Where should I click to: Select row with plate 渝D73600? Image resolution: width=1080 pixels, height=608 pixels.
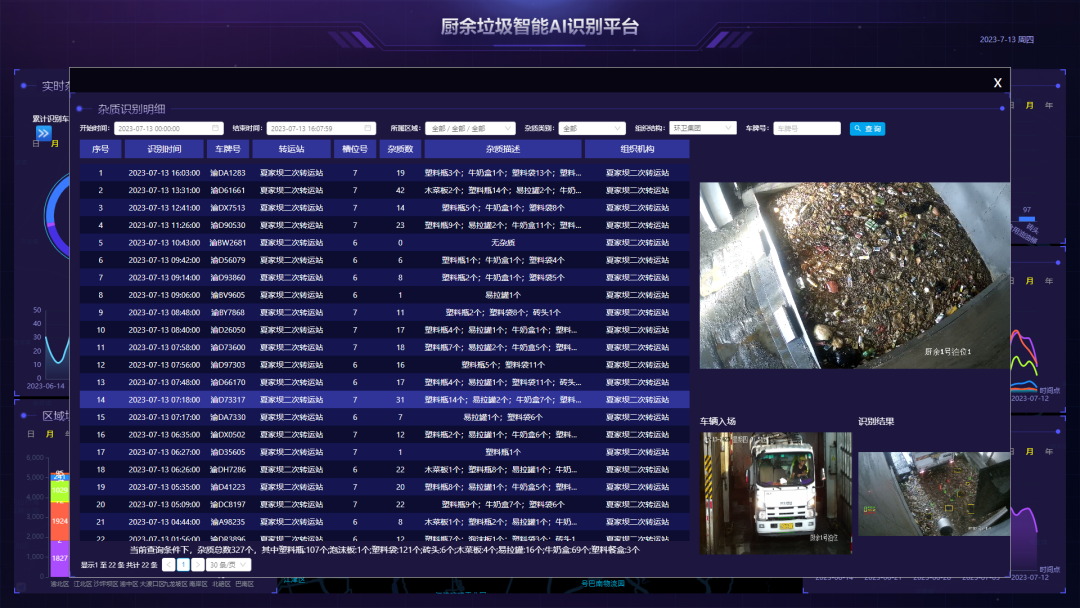tap(384, 347)
